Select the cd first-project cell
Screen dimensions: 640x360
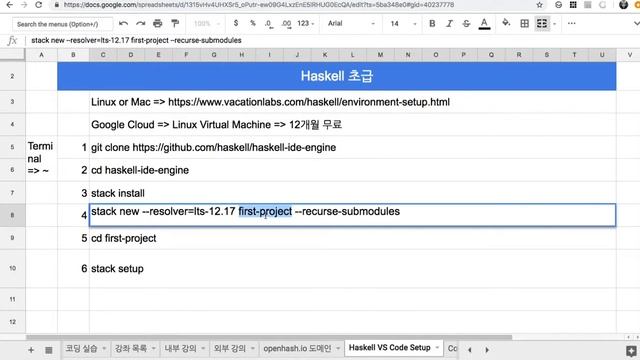pos(353,238)
